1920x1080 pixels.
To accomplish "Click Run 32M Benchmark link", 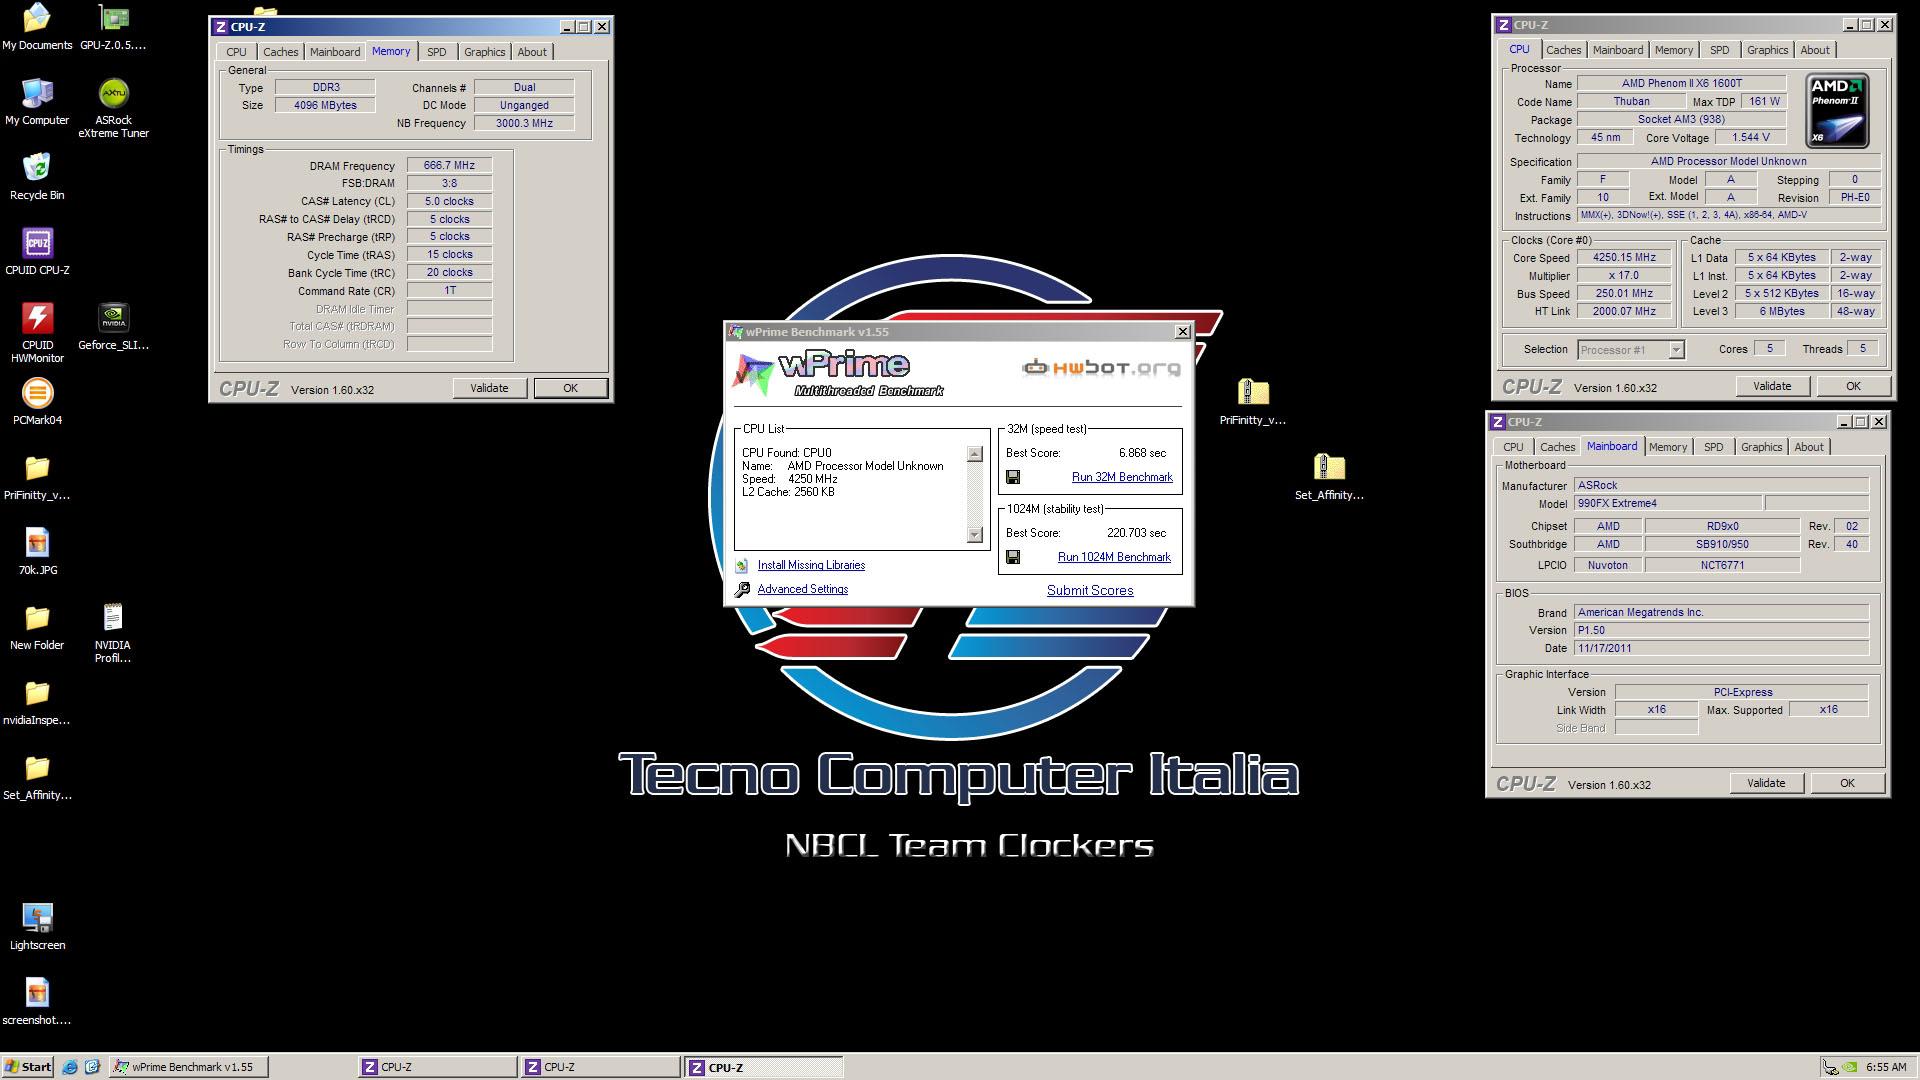I will (1122, 478).
